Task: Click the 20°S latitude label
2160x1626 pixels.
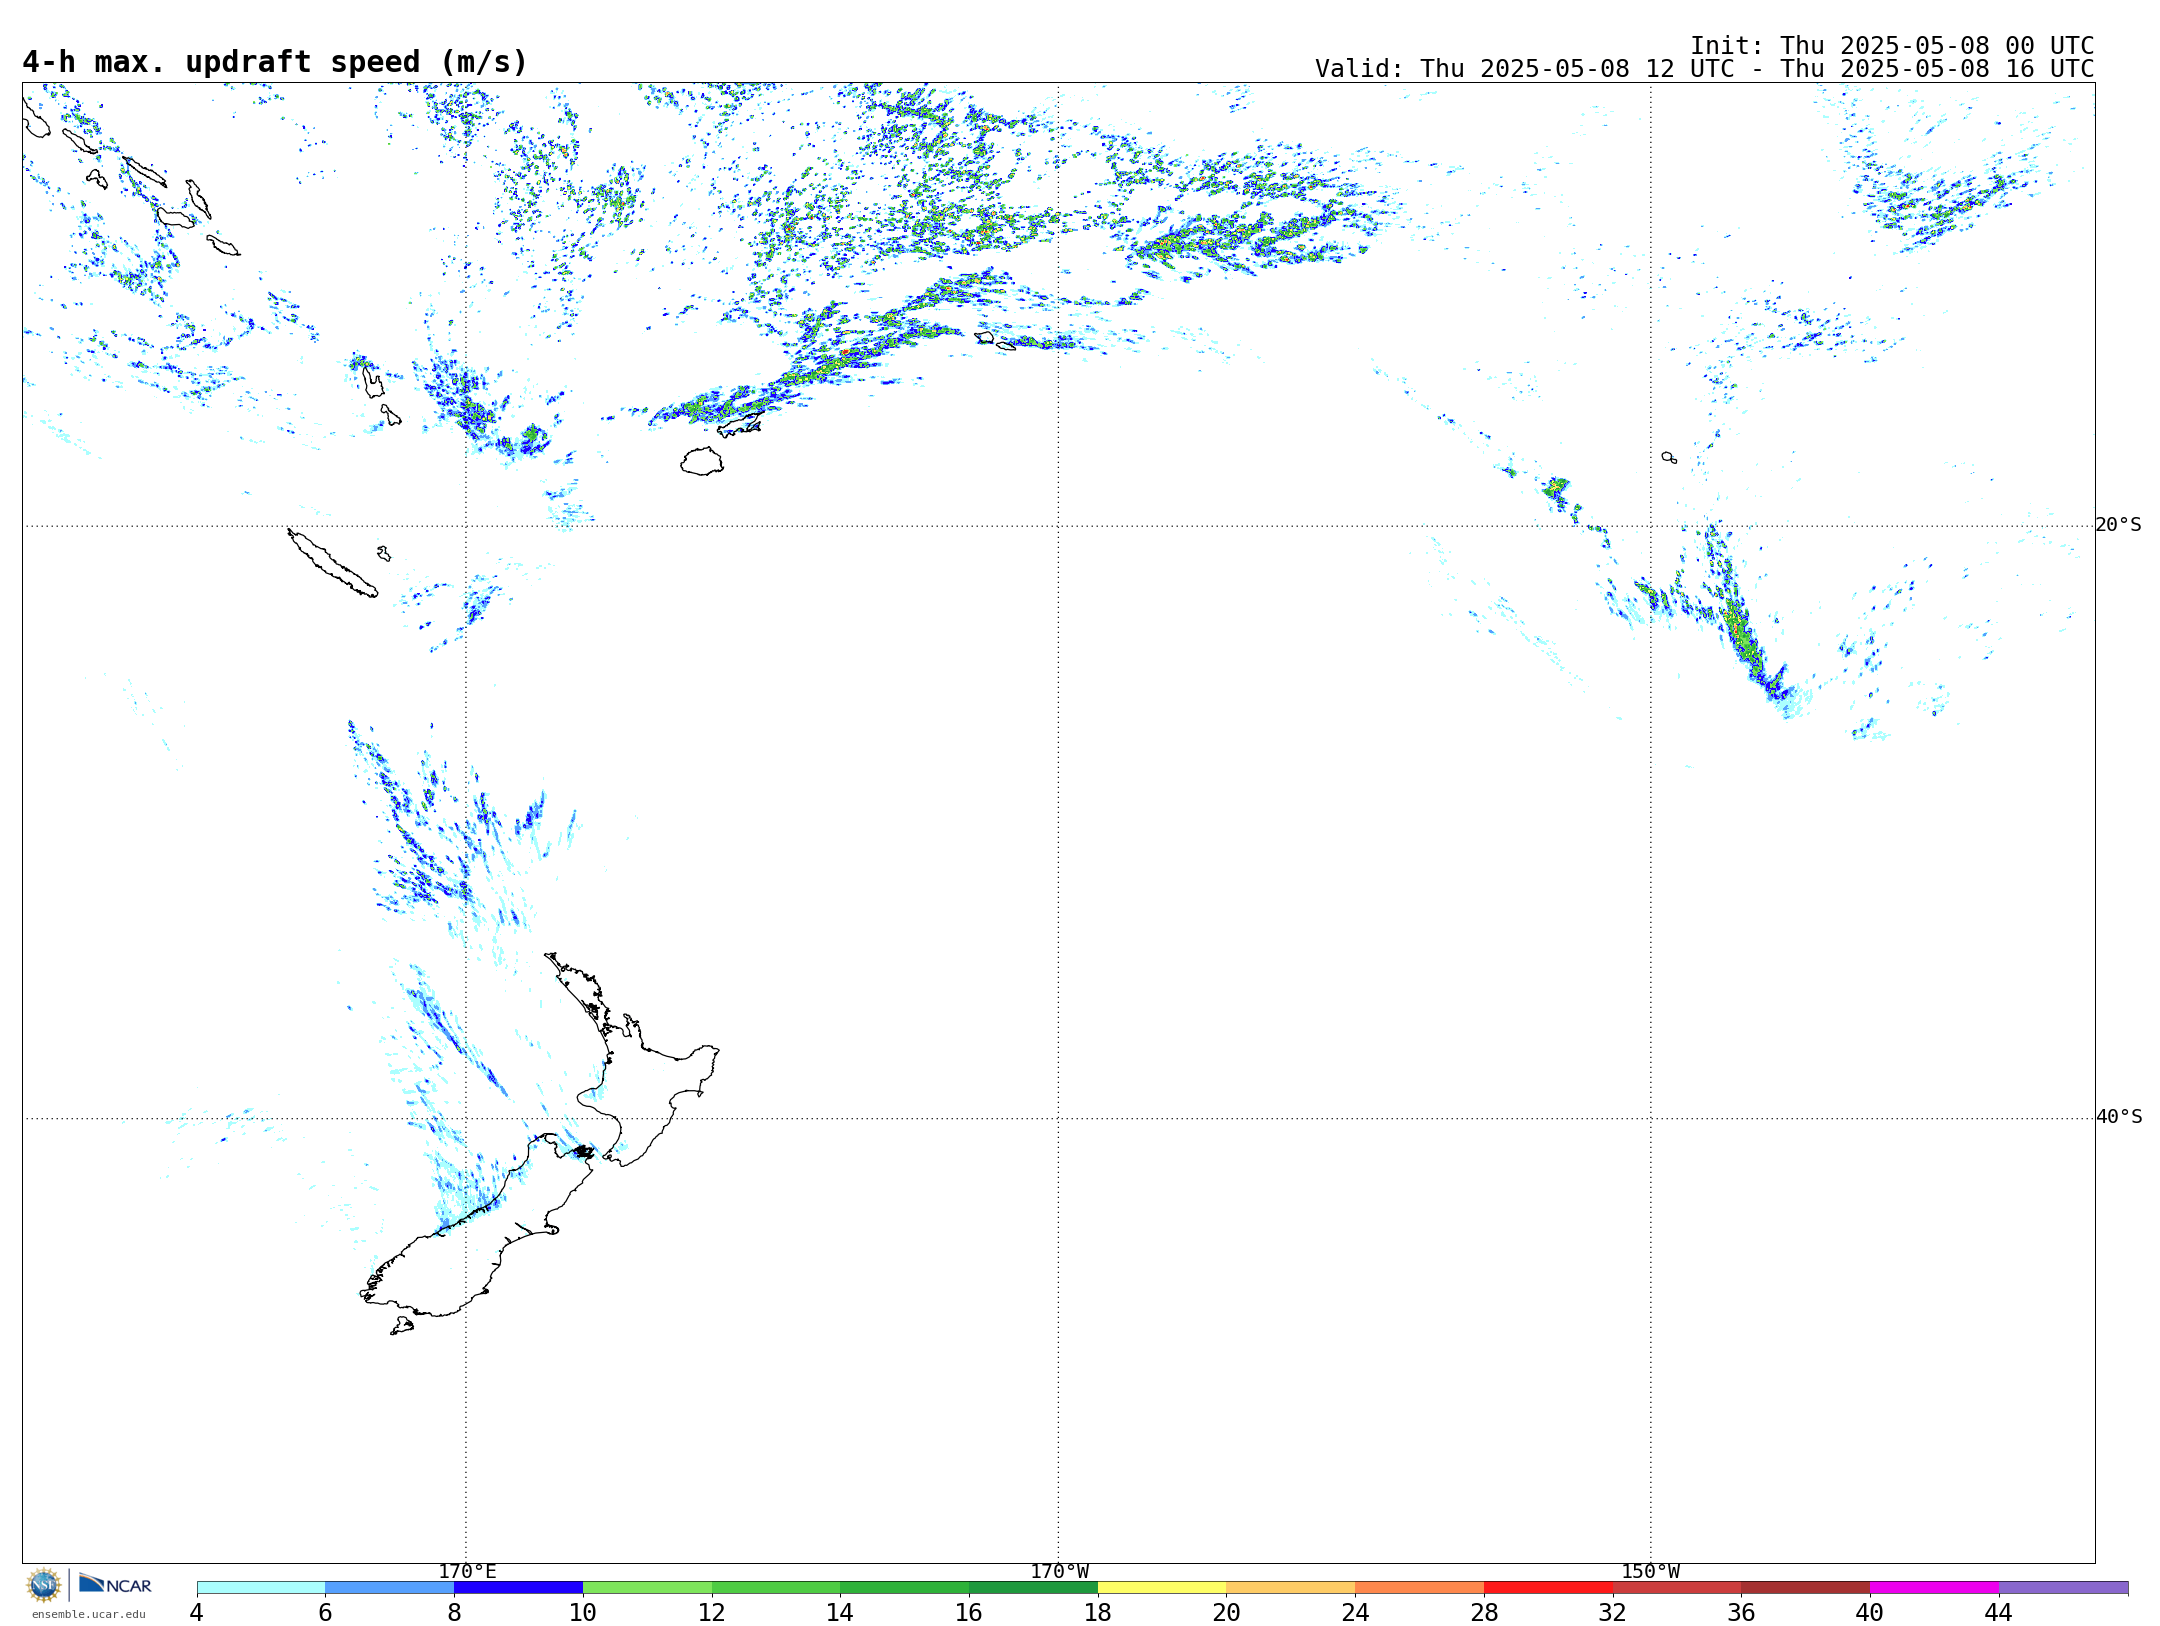Action: 2118,525
